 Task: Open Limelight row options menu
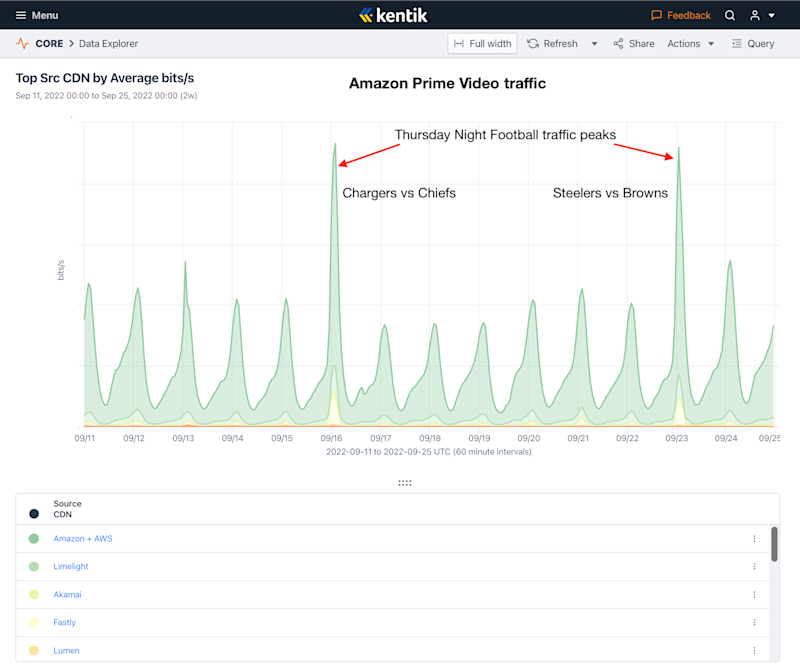coord(755,566)
